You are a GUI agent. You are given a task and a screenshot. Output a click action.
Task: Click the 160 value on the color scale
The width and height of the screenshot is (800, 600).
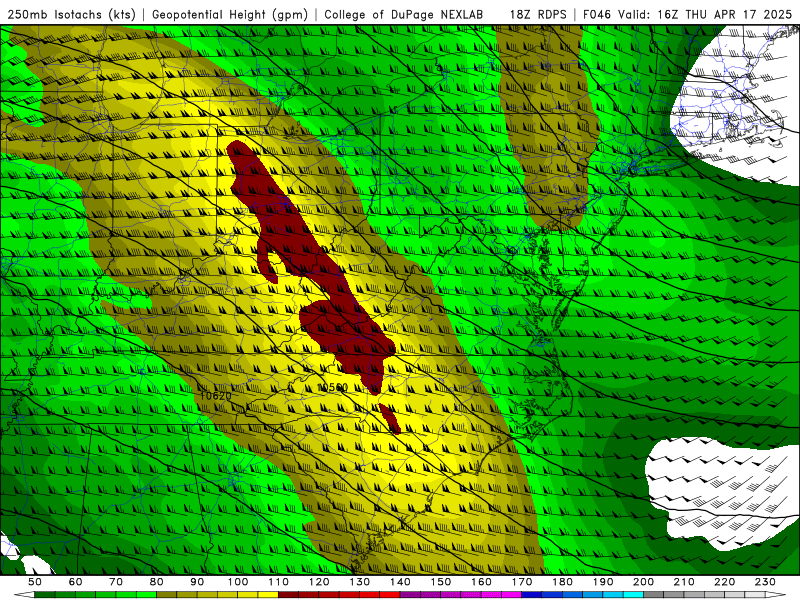(x=481, y=582)
